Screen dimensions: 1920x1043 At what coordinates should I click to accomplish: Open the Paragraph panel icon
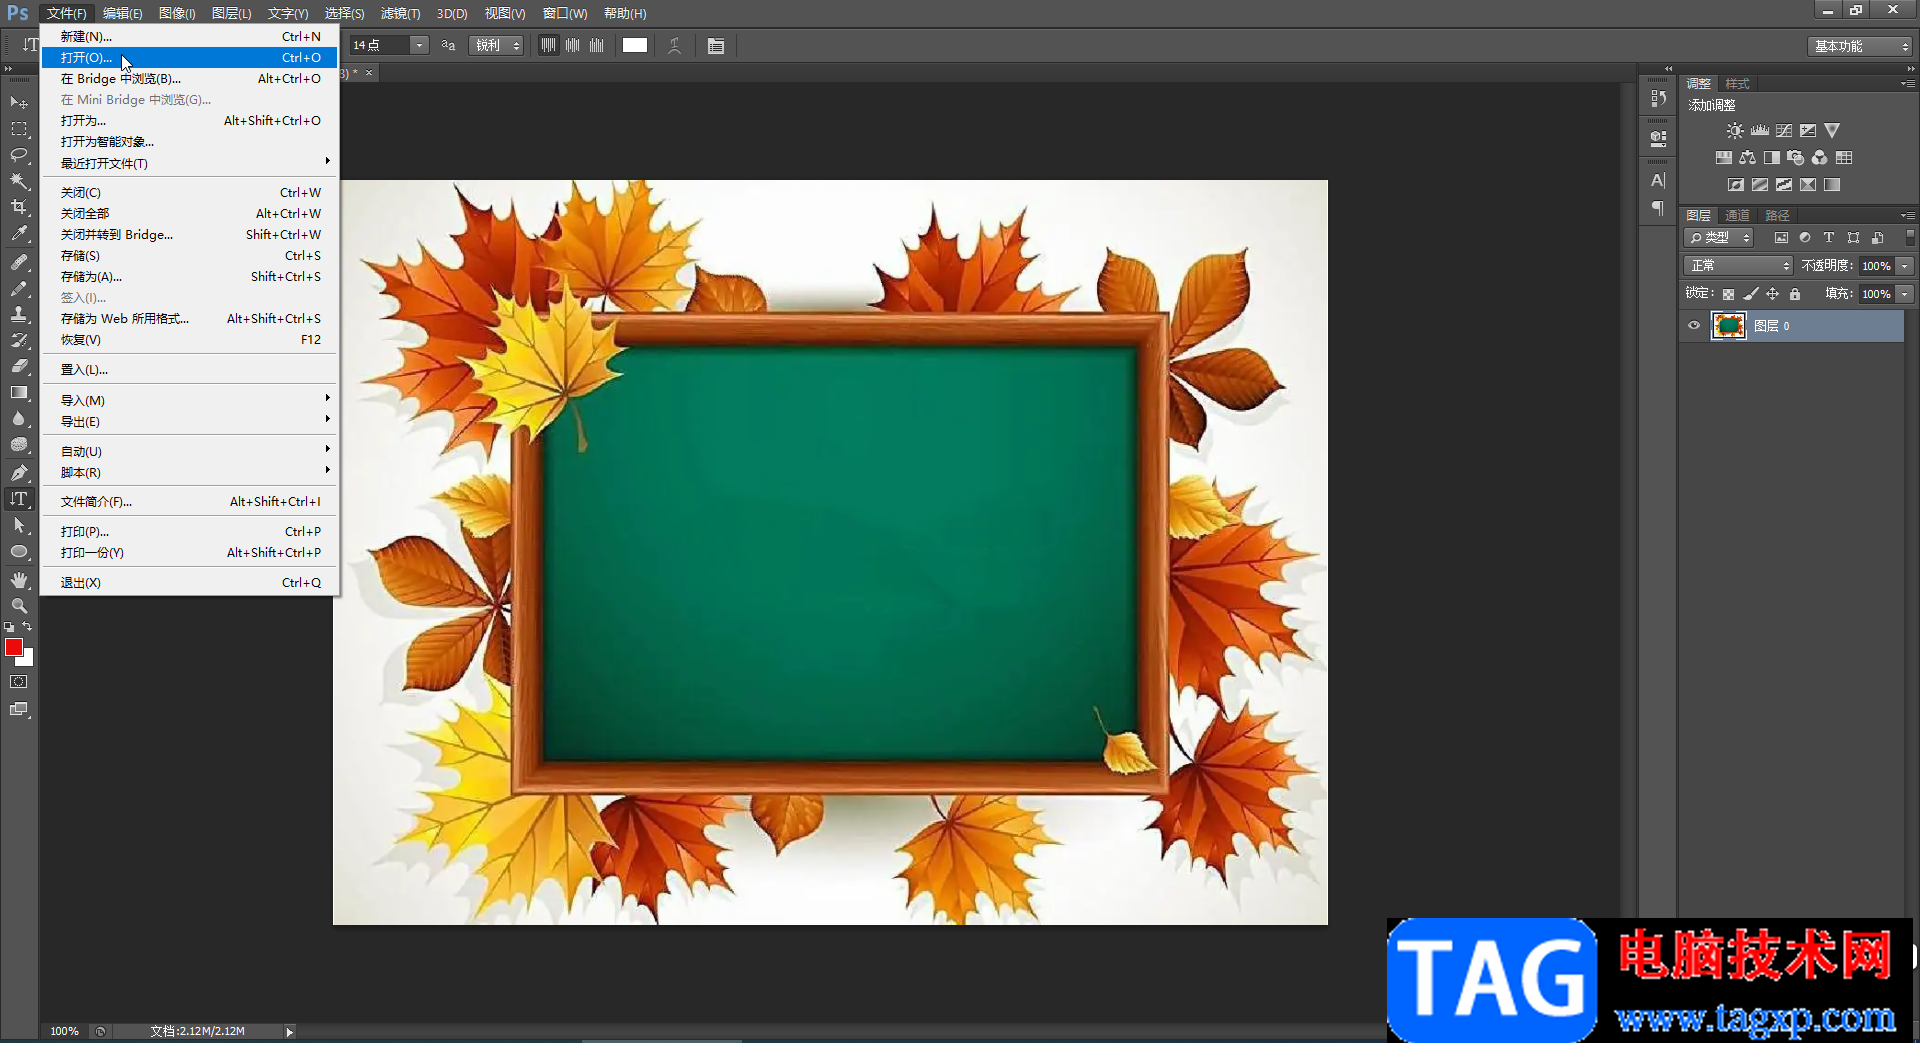[x=1659, y=208]
